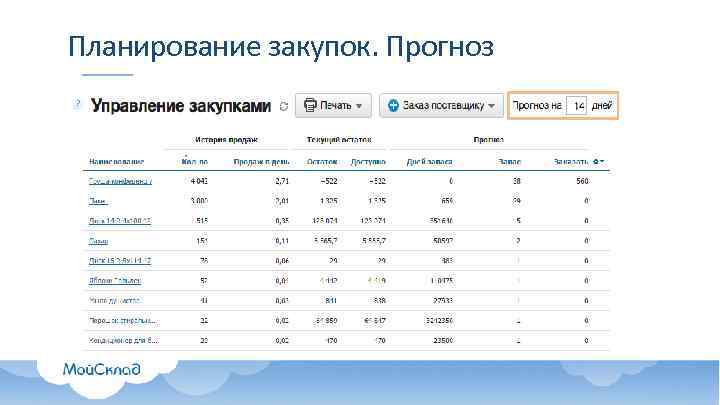Select the Текущий остаток group header
This screenshot has width=720, height=405.
click(x=339, y=140)
